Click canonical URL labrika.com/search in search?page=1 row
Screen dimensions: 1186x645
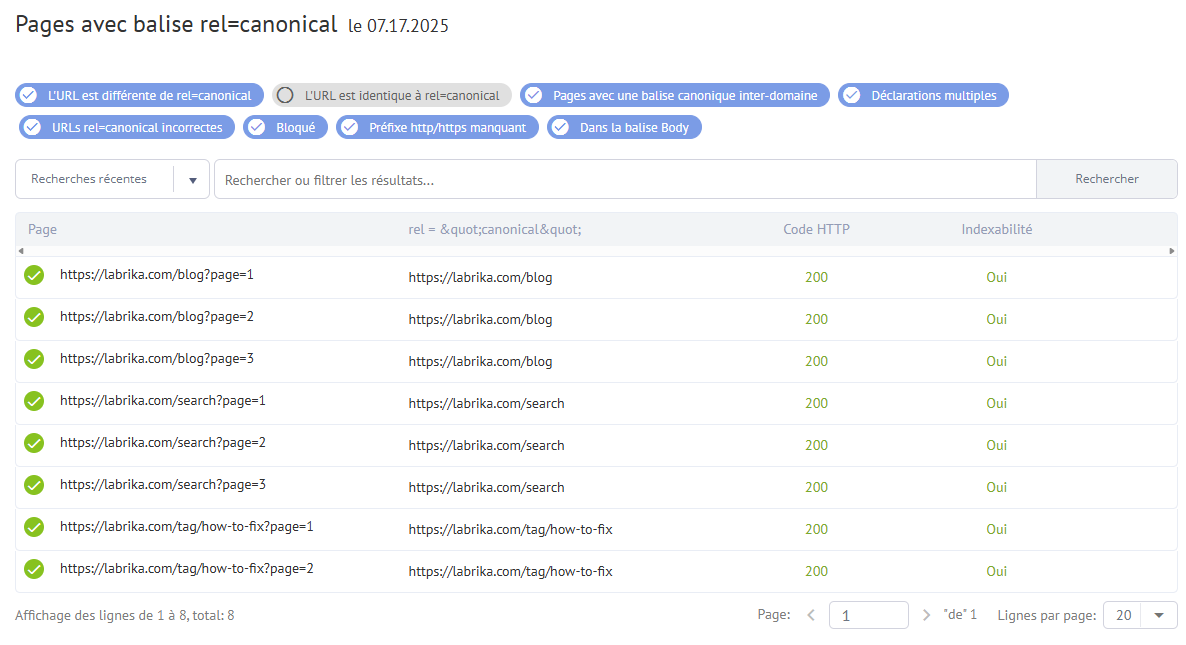click(486, 404)
